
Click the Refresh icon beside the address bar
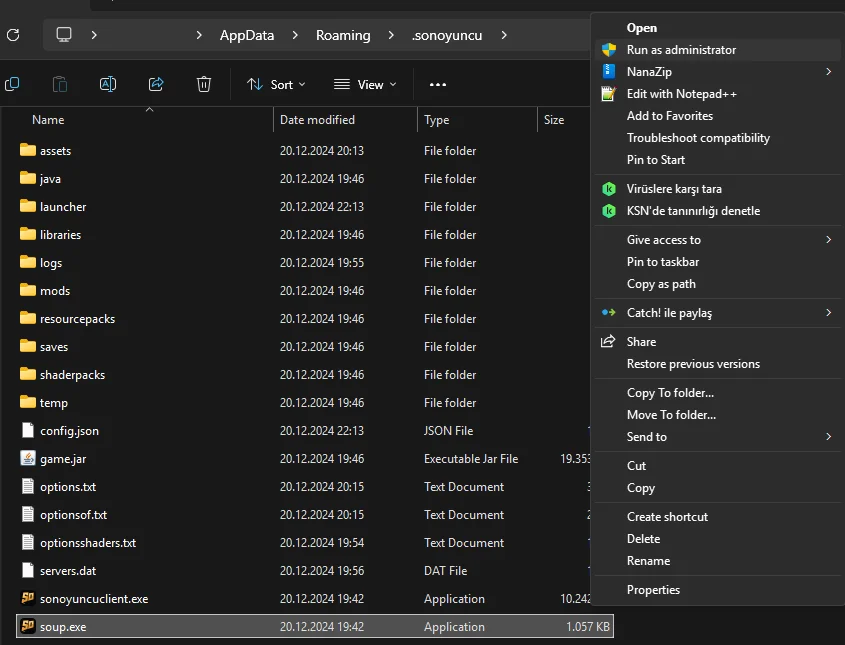13,35
